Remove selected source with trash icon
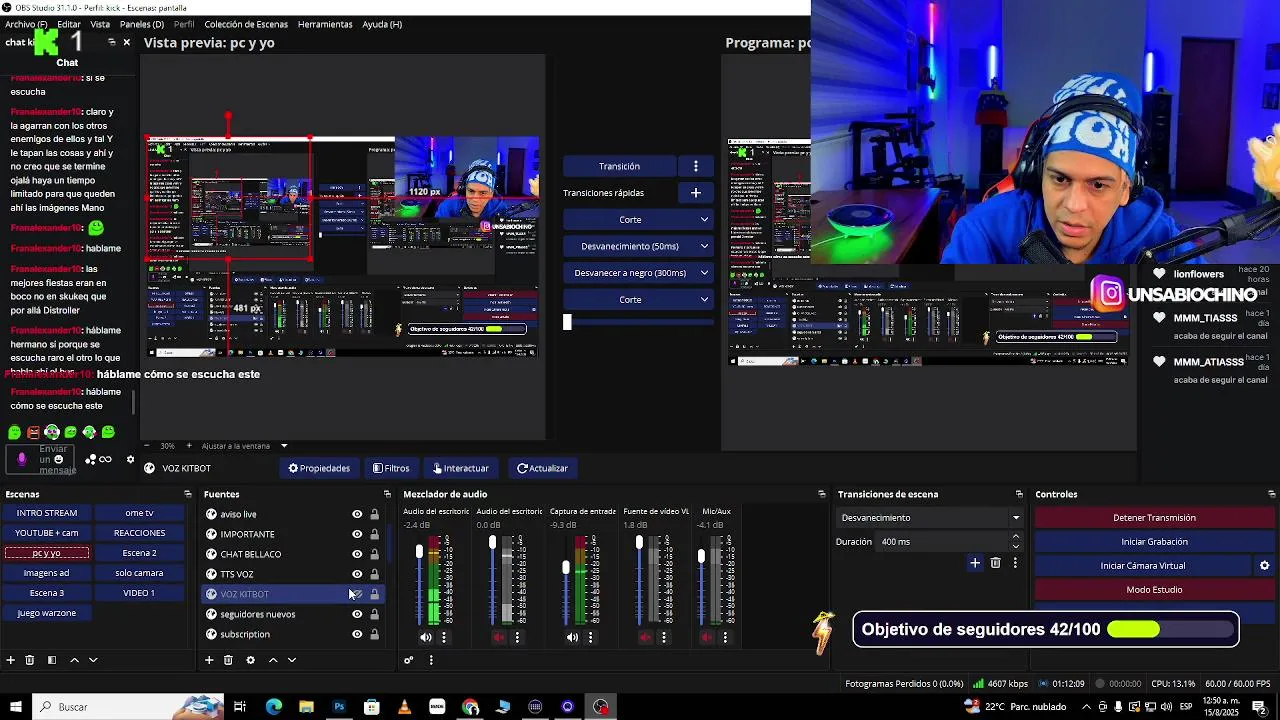Screen dimensions: 1280x720 [x=228, y=660]
